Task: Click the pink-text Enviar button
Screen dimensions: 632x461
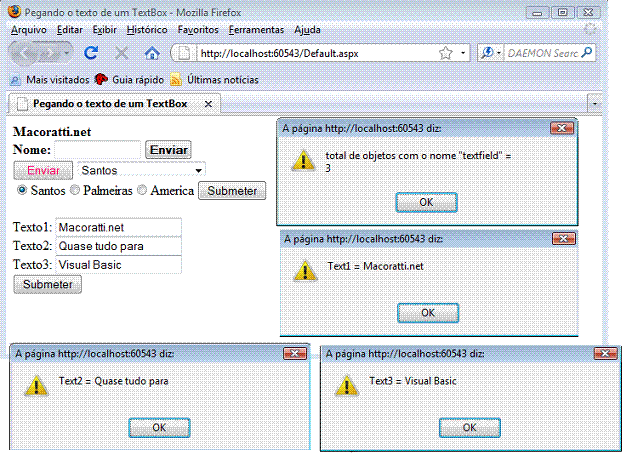Action: click(44, 170)
